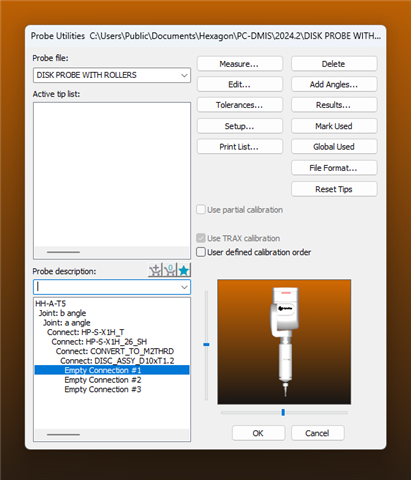This screenshot has width=411, height=480.
Task: Toggle the Use partial calibration checkbox
Action: point(201,210)
